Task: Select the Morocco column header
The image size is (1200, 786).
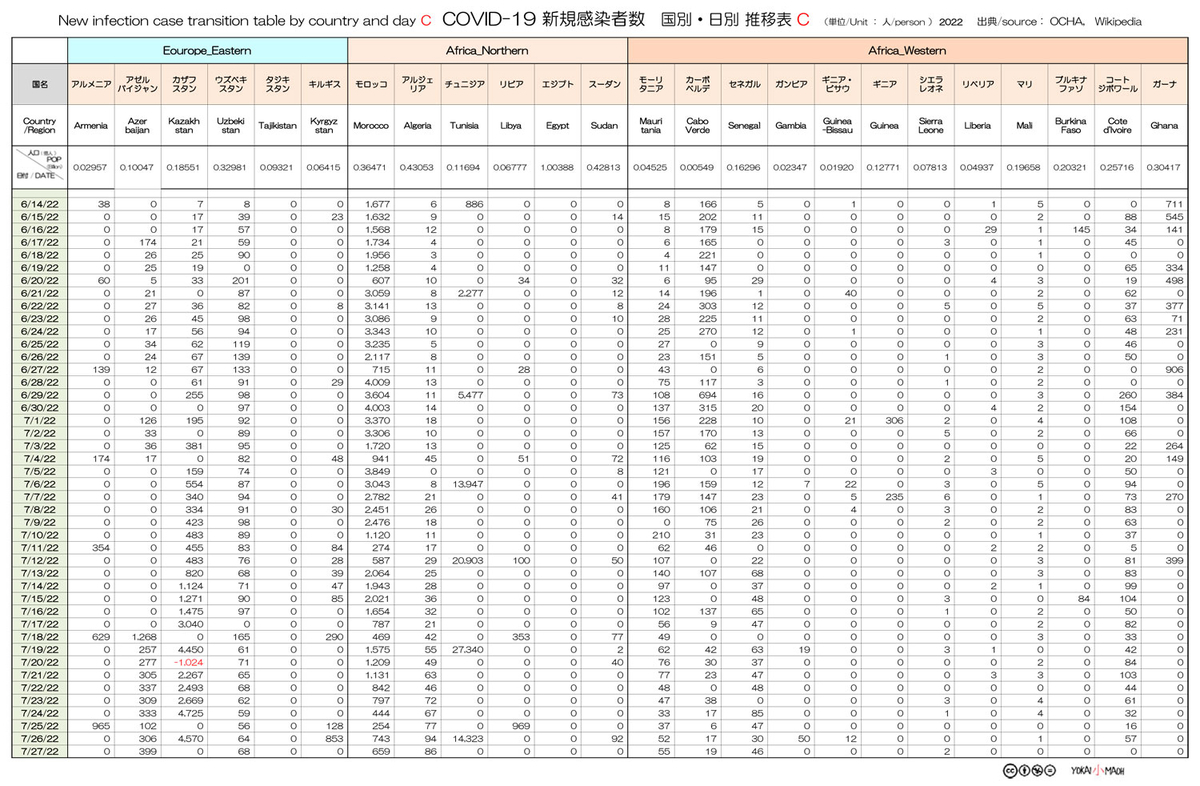Action: pyautogui.click(x=371, y=127)
